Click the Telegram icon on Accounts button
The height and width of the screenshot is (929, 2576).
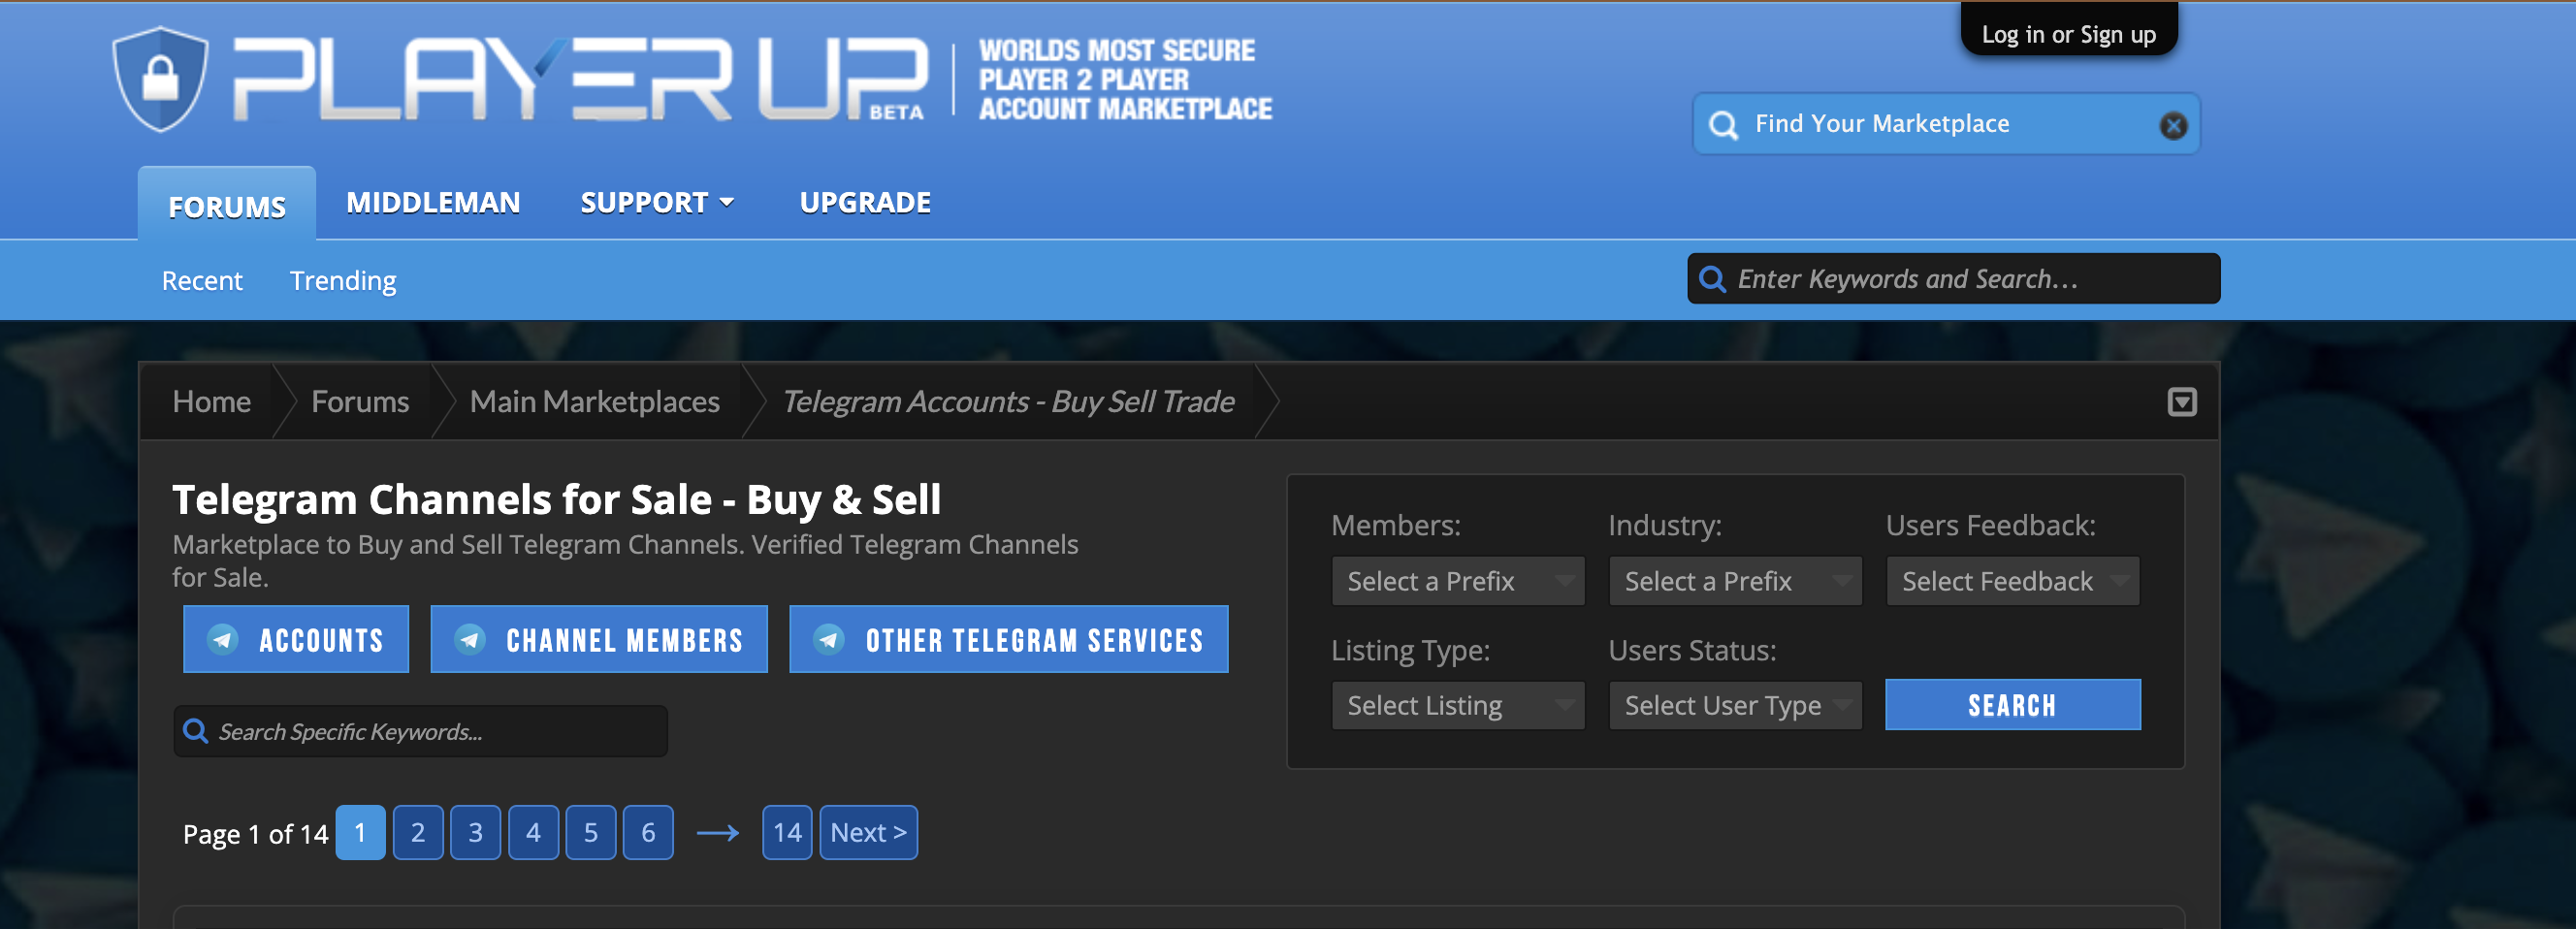tap(223, 639)
